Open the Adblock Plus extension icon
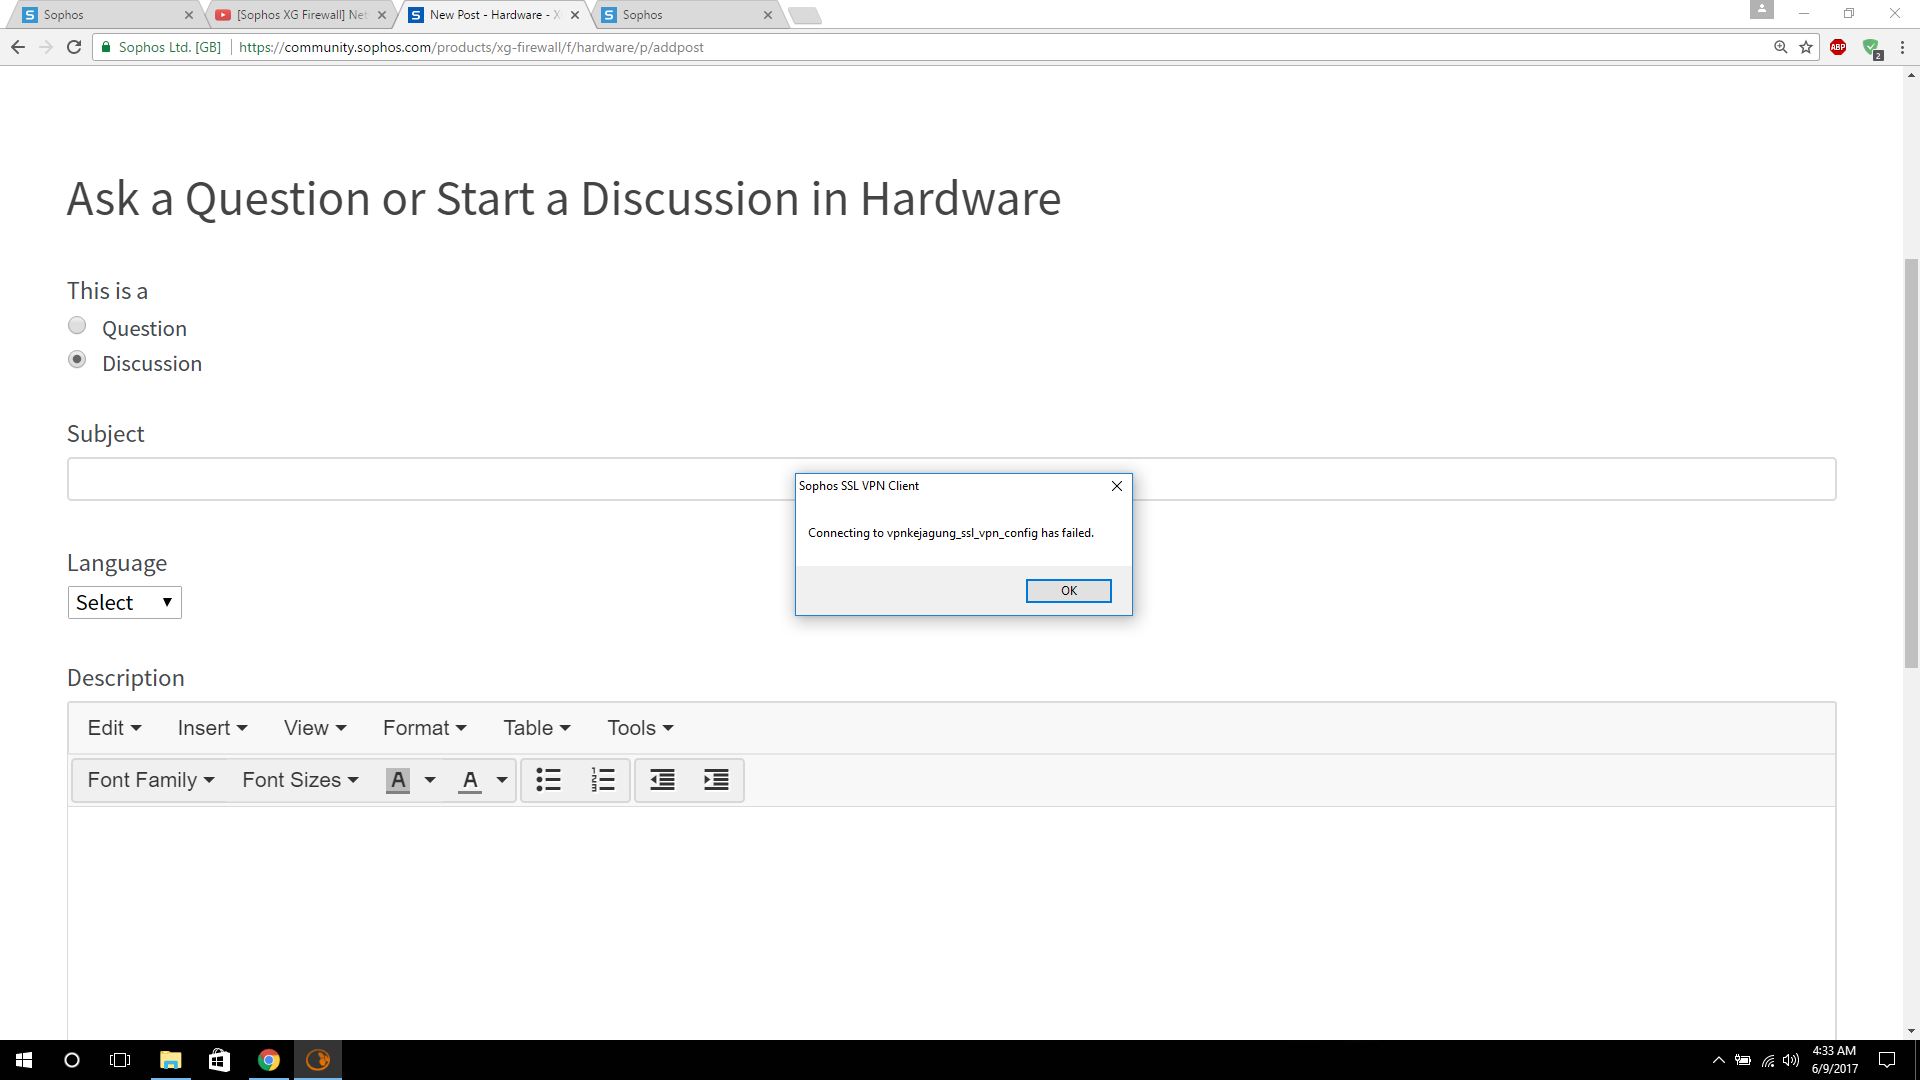 [x=1838, y=47]
